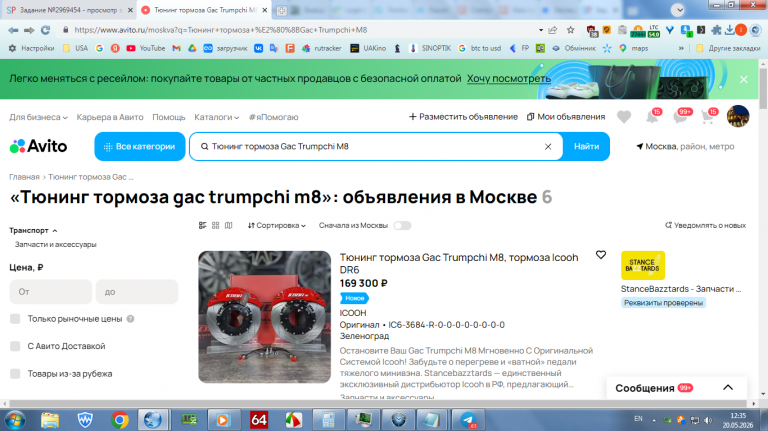Open the VK bookmark icon
Image resolution: width=768 pixels, height=431 pixels.
click(x=258, y=48)
